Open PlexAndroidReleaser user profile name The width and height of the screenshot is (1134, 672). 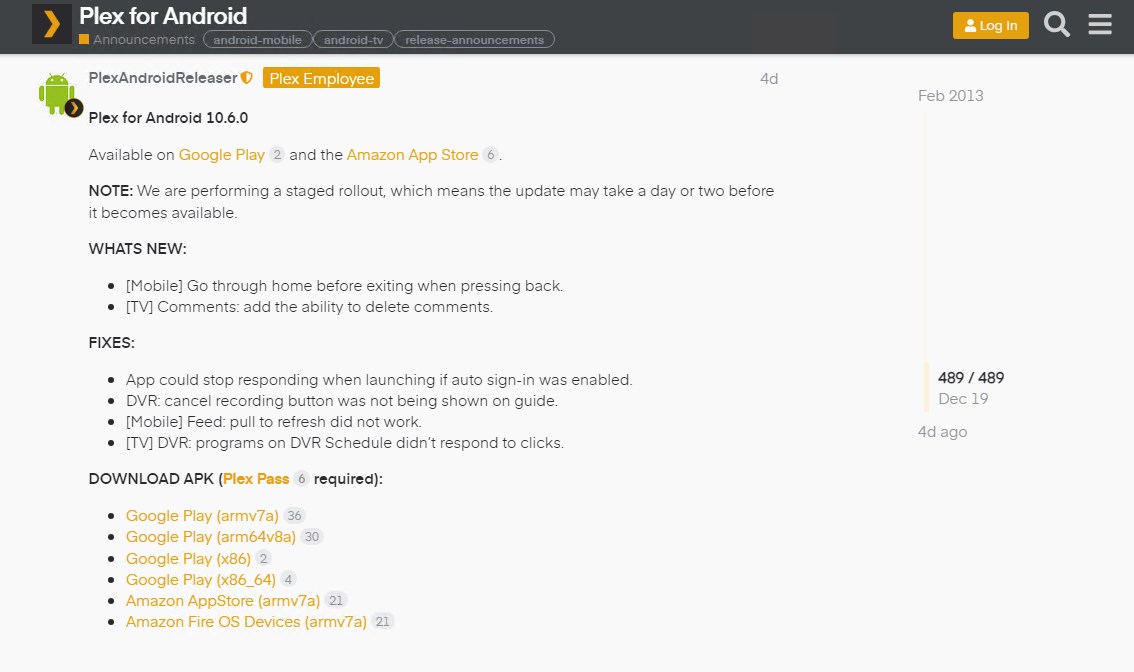point(163,77)
